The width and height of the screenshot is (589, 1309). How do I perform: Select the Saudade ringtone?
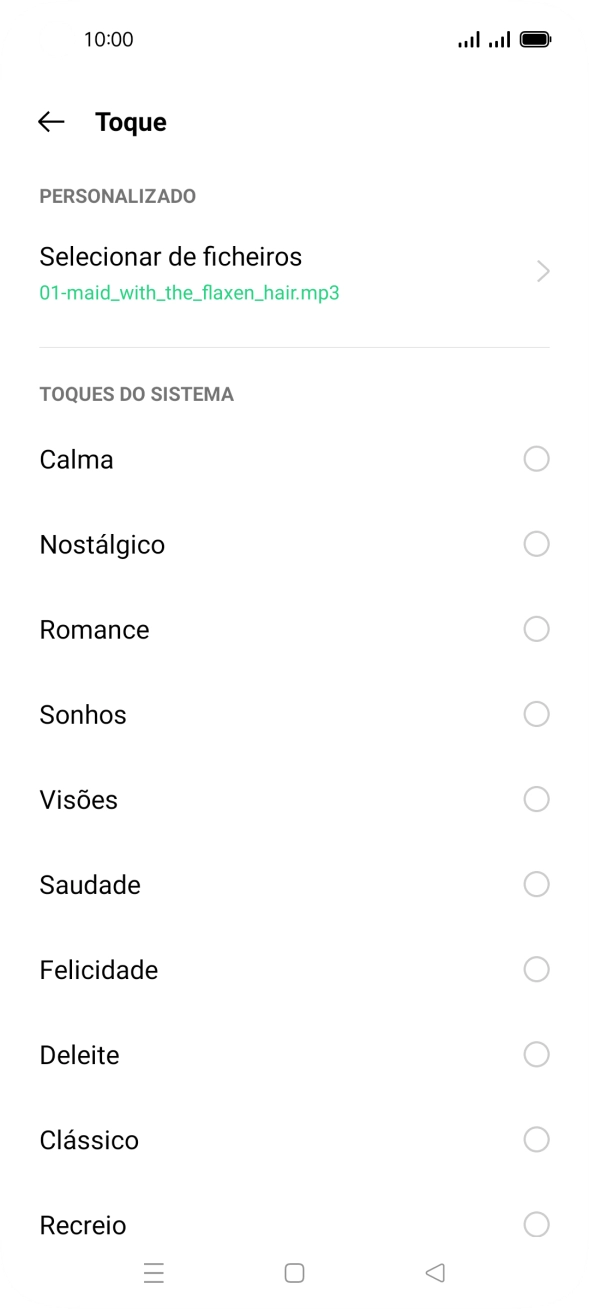tap(537, 884)
